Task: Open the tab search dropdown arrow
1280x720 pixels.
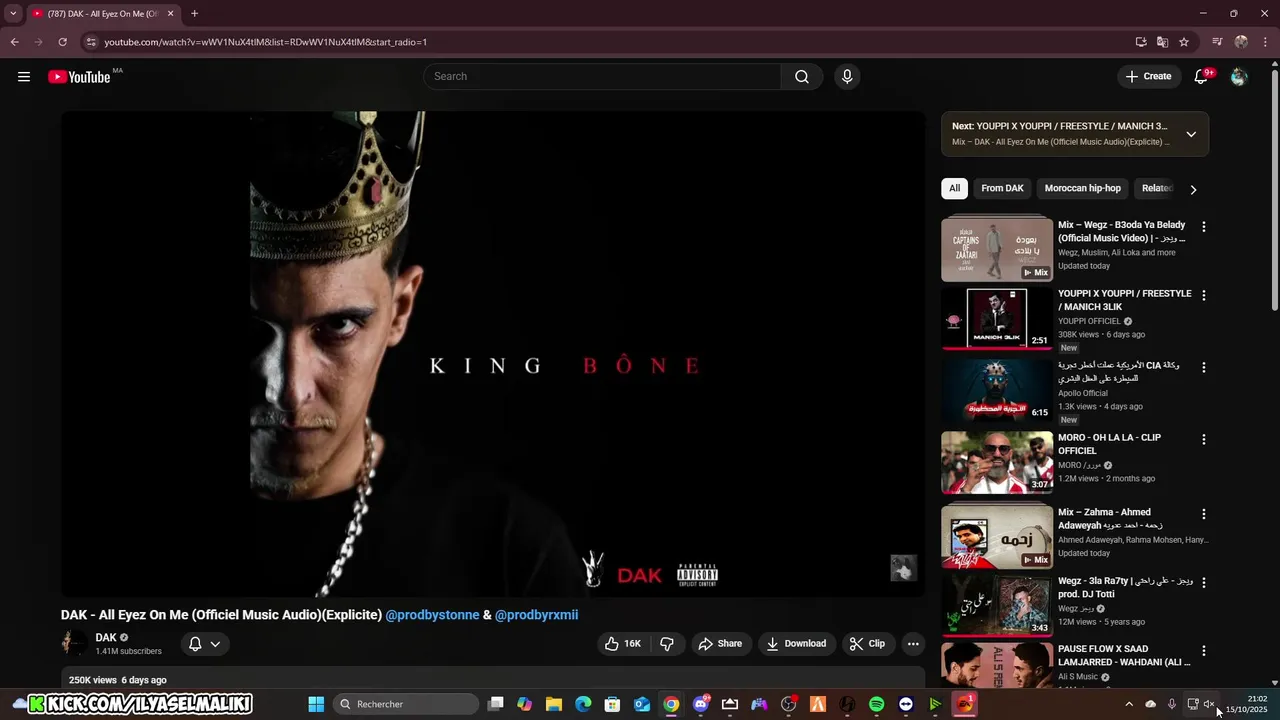Action: pyautogui.click(x=13, y=14)
